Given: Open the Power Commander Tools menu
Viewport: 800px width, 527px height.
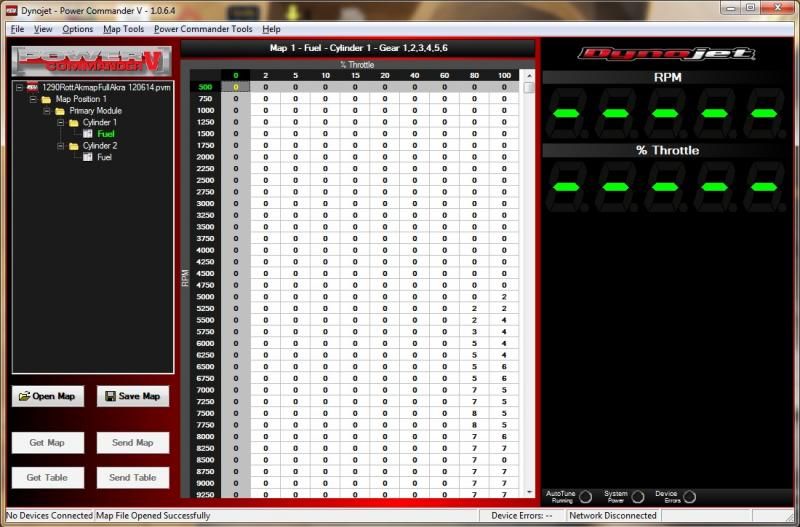Looking at the screenshot, I should pyautogui.click(x=203, y=29).
